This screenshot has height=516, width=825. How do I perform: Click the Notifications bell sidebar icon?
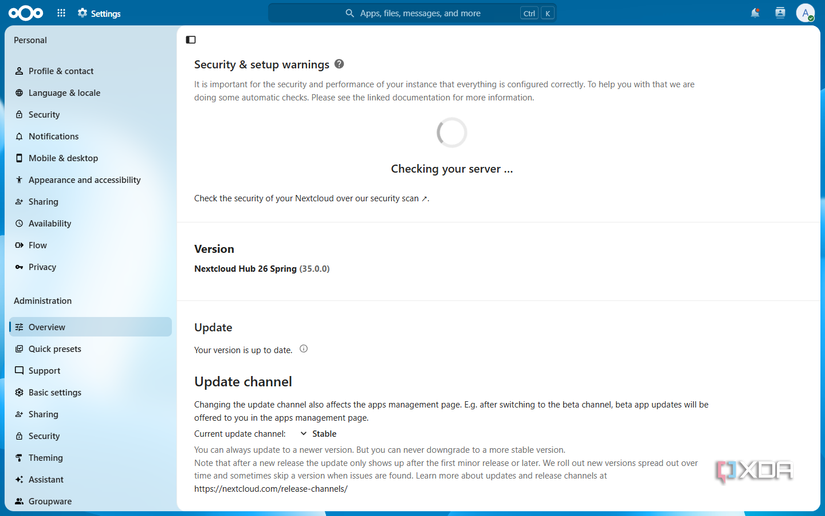coord(19,136)
